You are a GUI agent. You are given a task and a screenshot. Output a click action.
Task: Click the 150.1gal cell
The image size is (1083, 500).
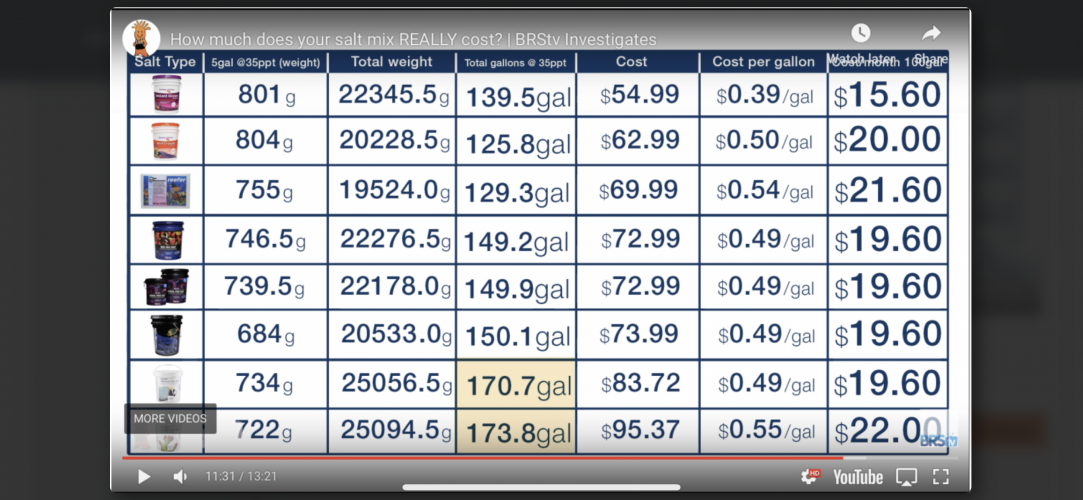pyautogui.click(x=516, y=336)
